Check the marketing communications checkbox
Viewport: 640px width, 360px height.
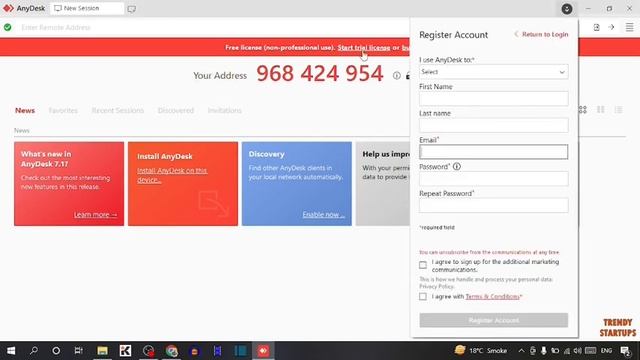(423, 265)
